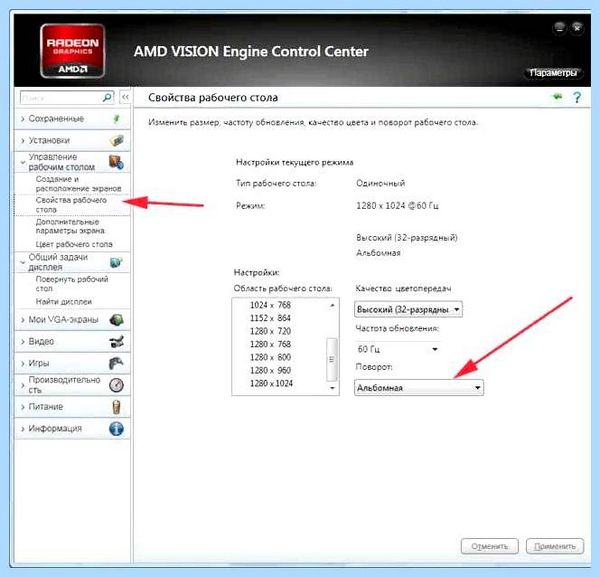This screenshot has height=577, width=600.
Task: Click the Управление рабочим столом icon
Action: coord(116,162)
